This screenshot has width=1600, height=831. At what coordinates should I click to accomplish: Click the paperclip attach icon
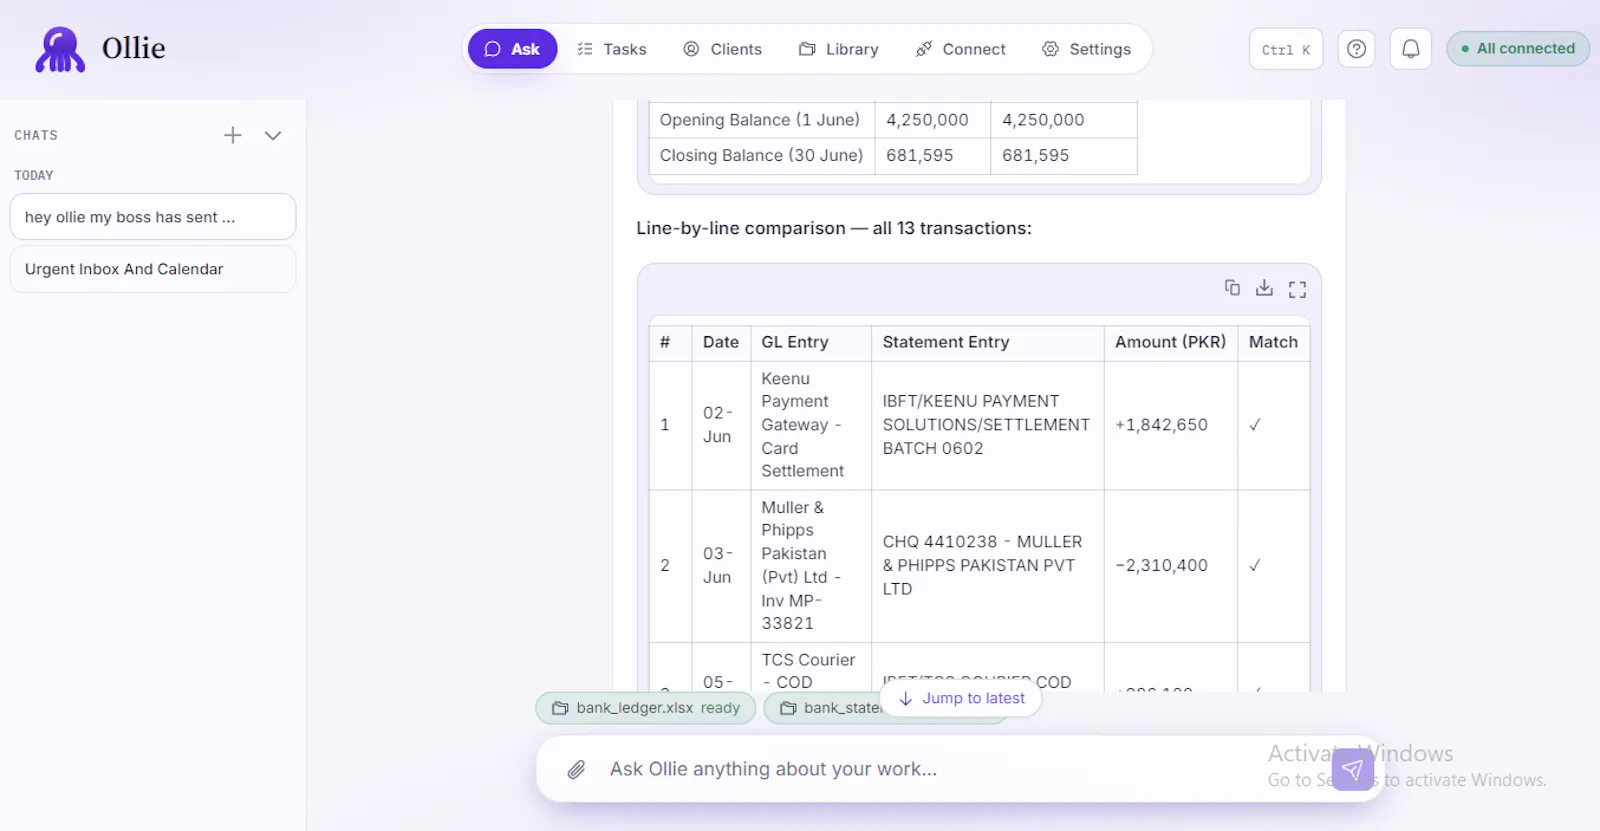(576, 769)
